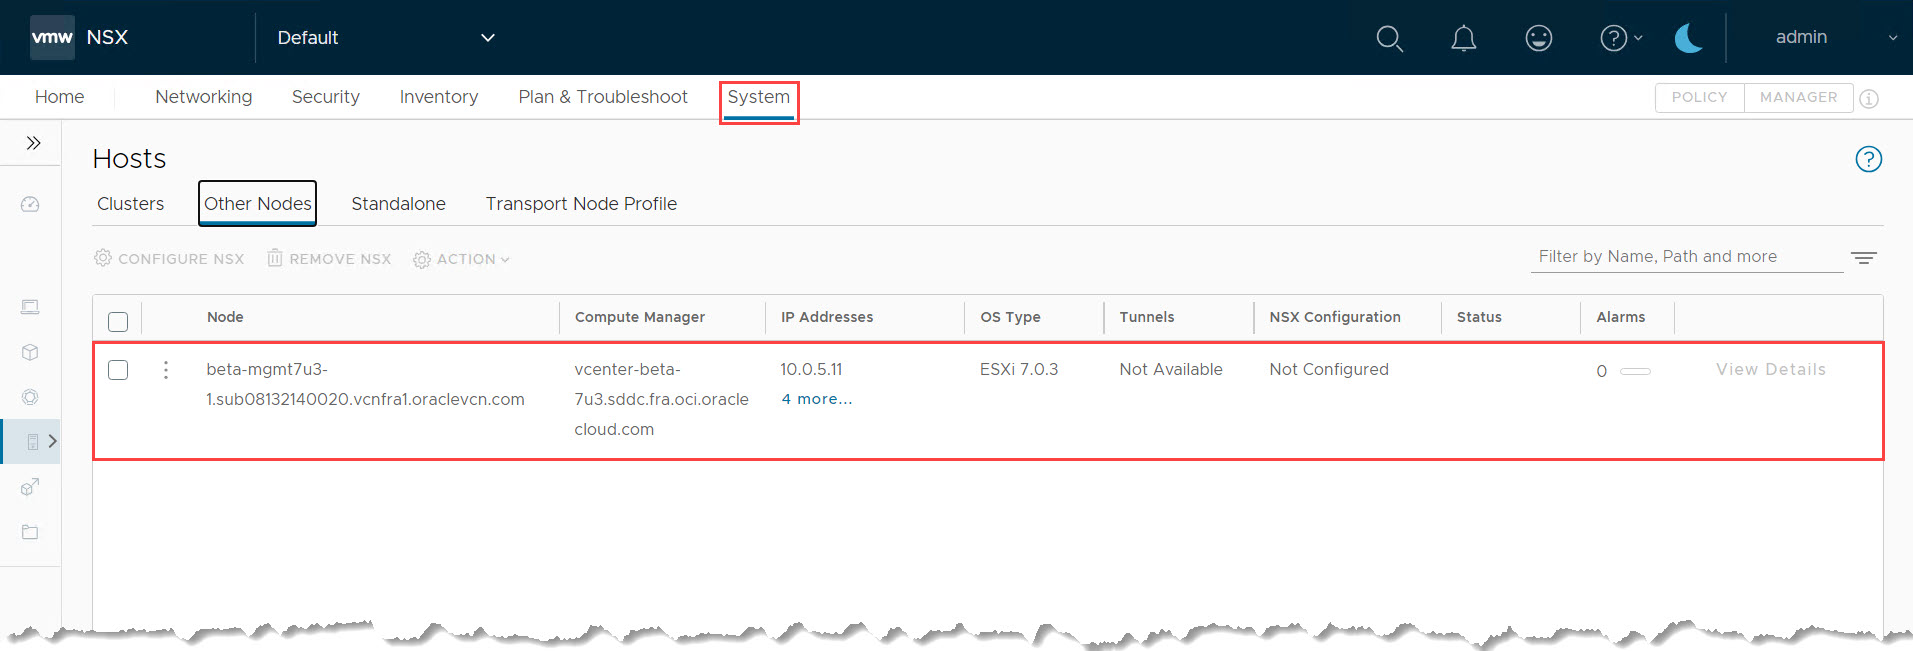
Task: Switch to POLICY mode
Action: 1699,97
